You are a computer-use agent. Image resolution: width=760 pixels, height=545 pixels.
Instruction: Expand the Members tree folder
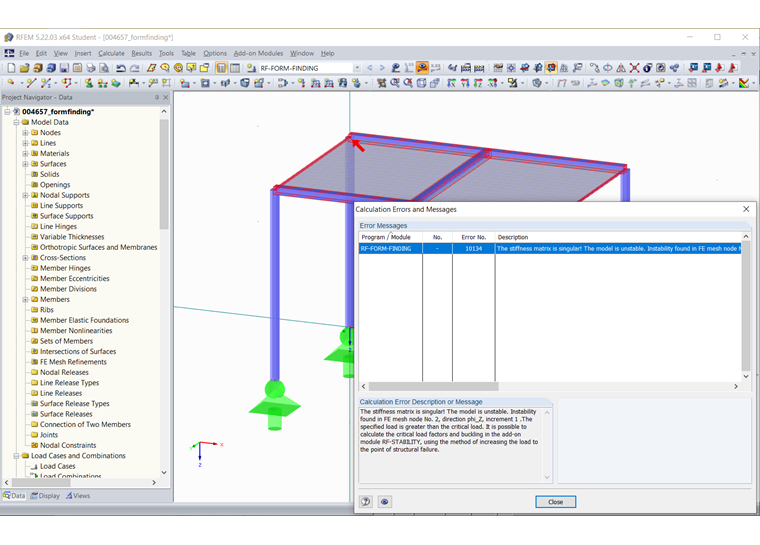coord(25,299)
